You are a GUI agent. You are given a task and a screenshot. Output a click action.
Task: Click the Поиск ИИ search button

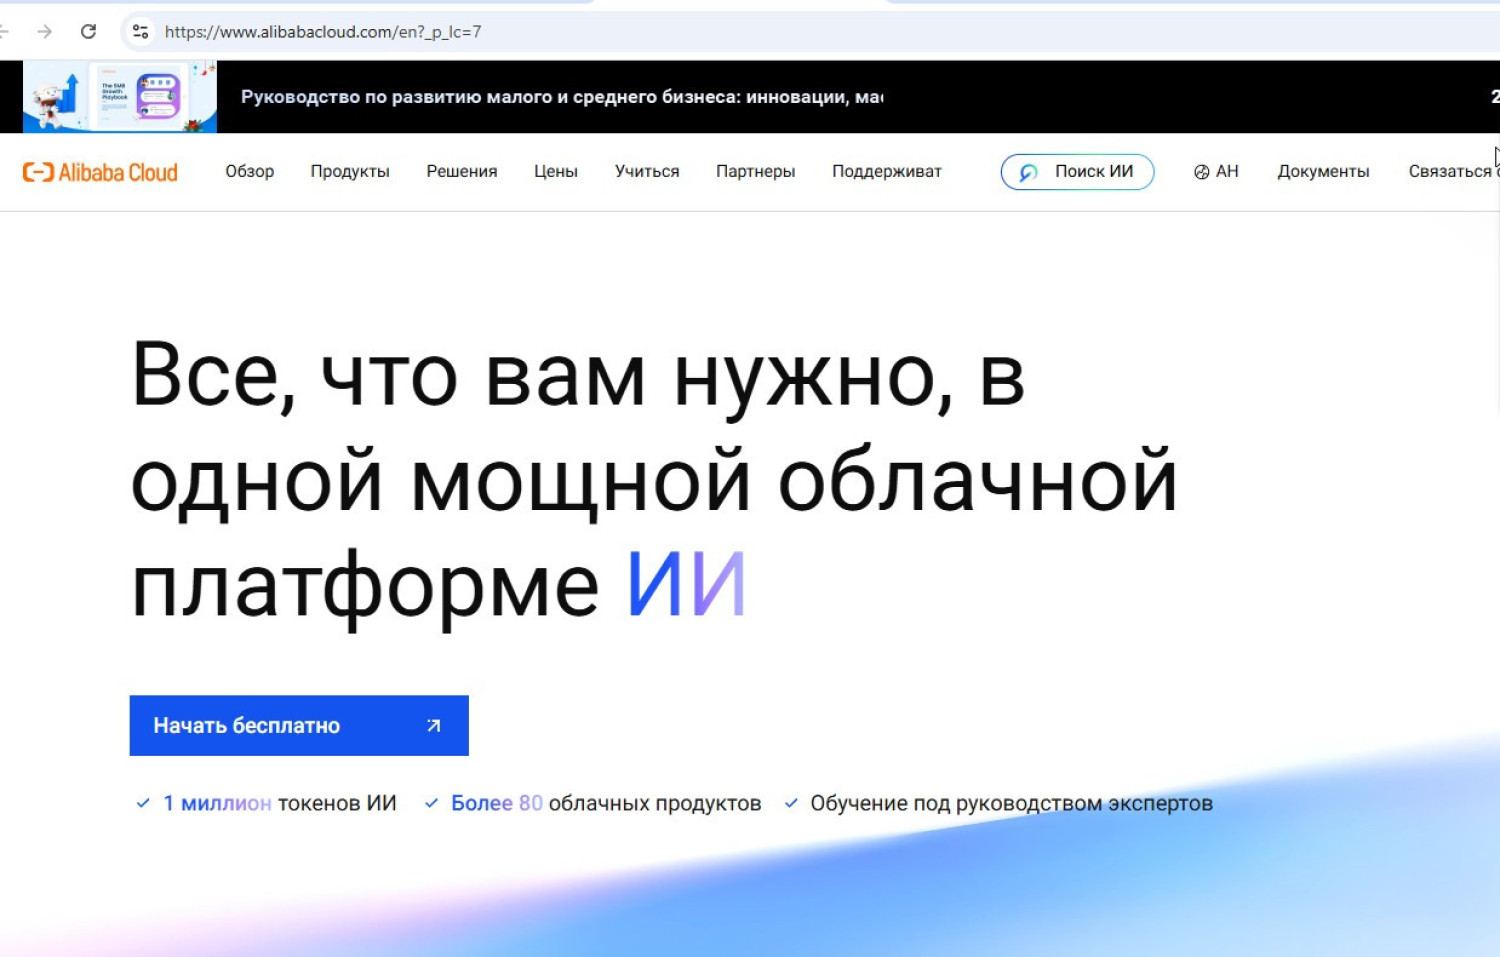[x=1077, y=172]
